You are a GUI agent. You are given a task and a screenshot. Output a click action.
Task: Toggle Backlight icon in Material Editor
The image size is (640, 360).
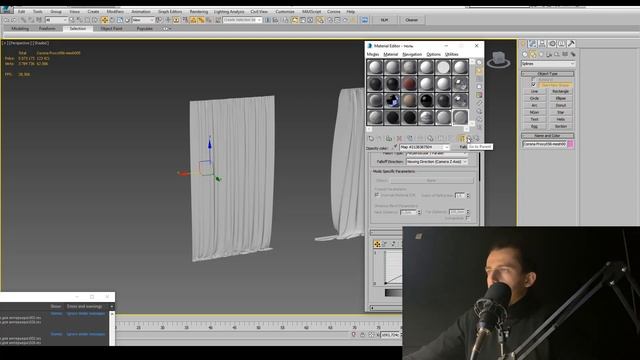(x=479, y=71)
